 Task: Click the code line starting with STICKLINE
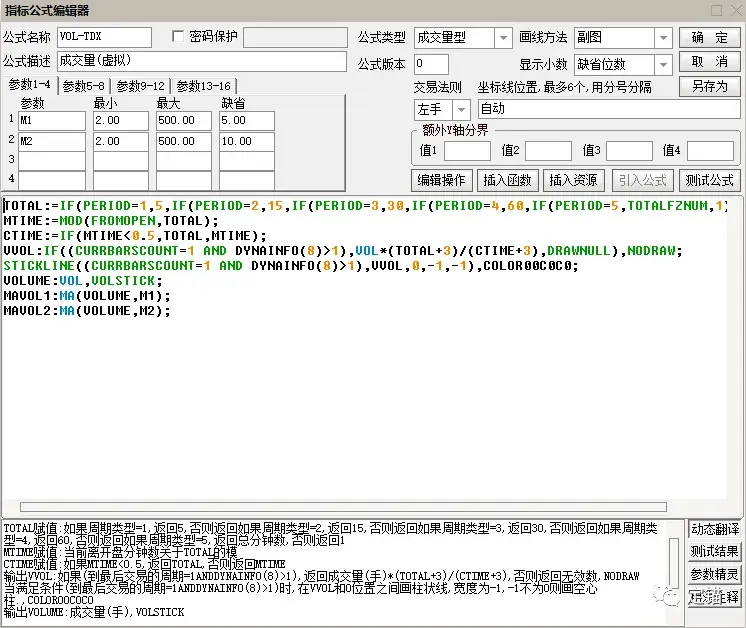coord(291,266)
